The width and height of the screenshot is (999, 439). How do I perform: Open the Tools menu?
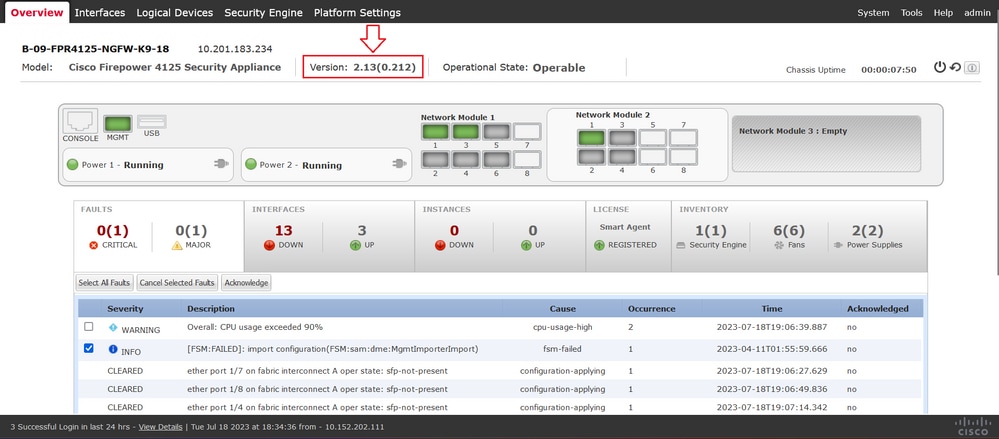912,13
